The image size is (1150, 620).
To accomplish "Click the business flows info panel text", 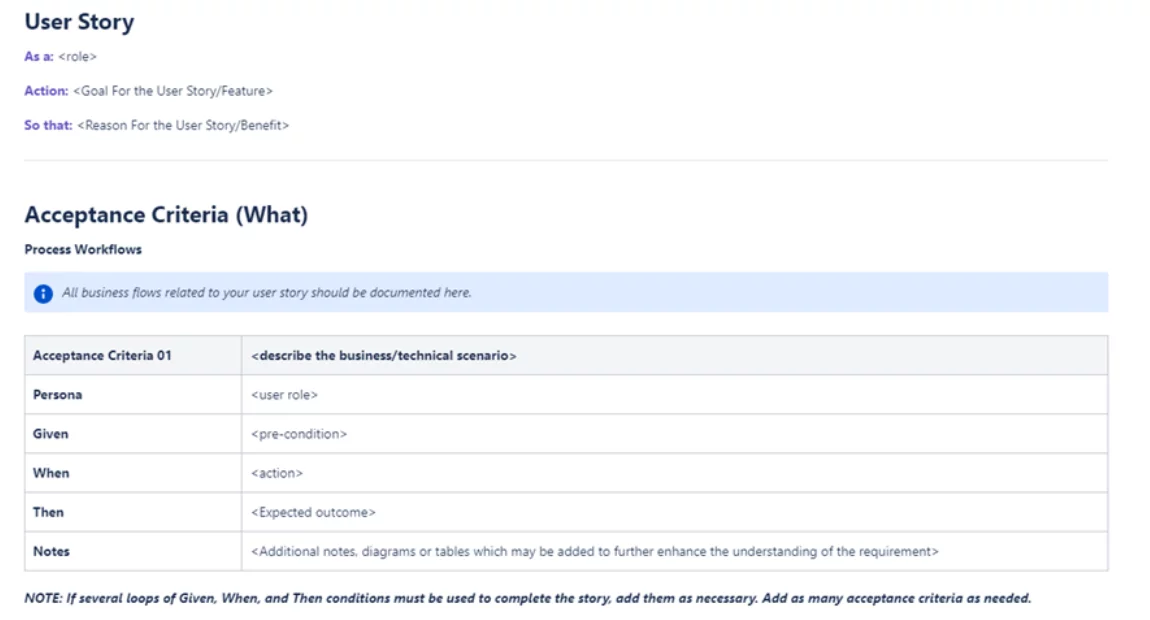I will (x=266, y=293).
